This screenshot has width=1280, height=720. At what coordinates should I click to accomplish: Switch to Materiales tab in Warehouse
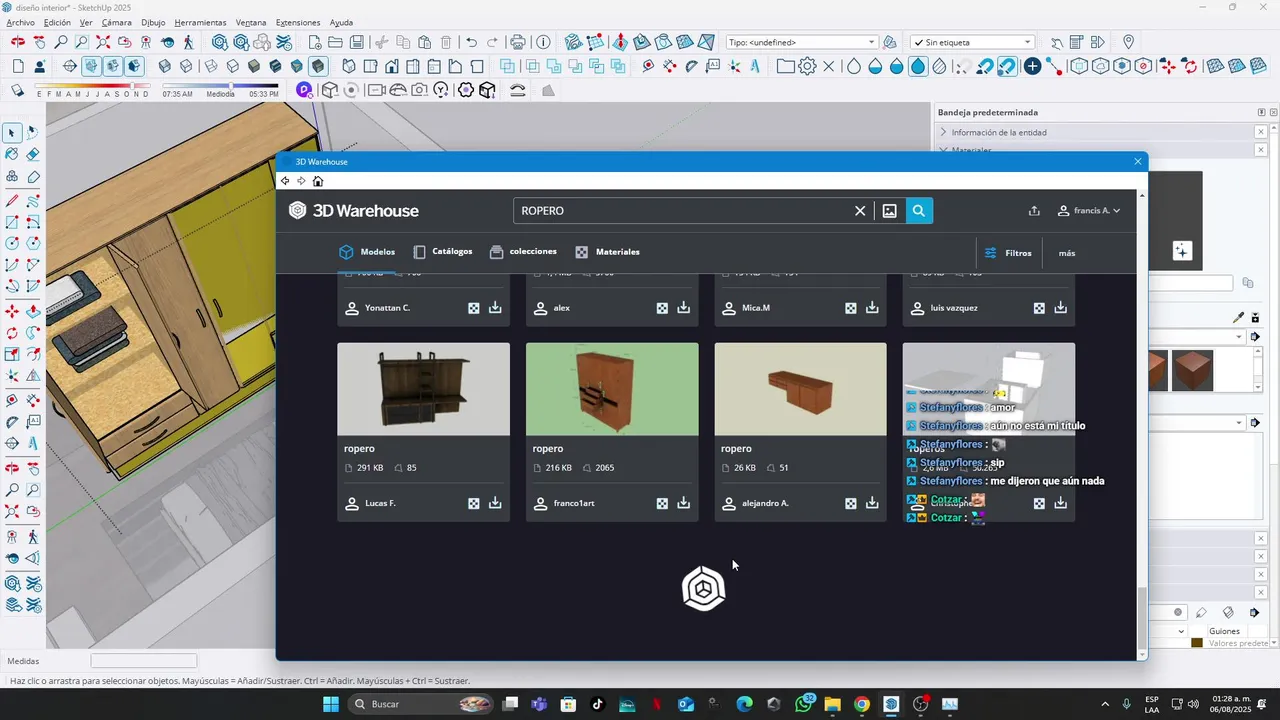pyautogui.click(x=608, y=252)
